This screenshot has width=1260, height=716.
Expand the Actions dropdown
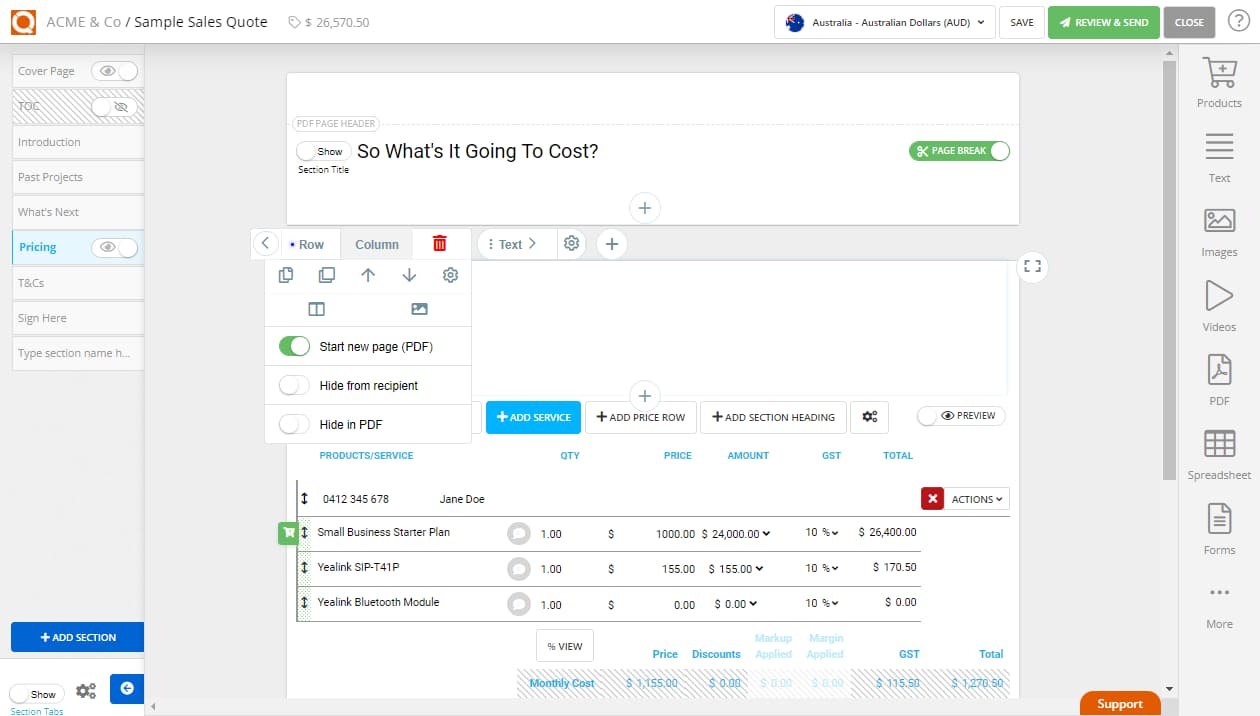[978, 499]
